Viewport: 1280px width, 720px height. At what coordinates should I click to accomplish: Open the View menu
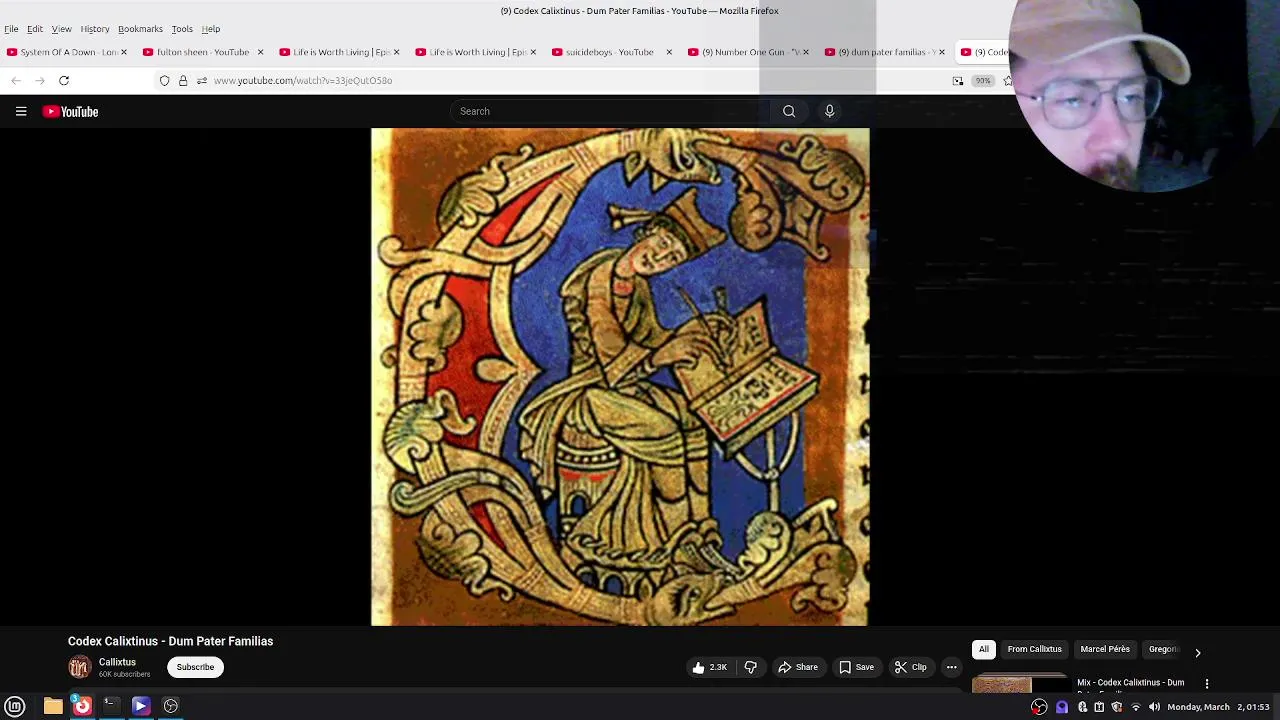point(61,29)
